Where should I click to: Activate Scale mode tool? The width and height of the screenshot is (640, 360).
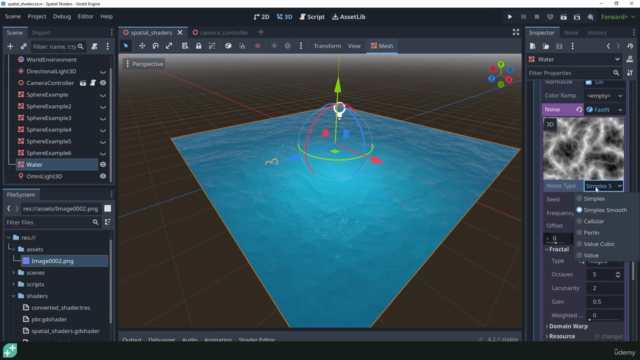(x=169, y=46)
